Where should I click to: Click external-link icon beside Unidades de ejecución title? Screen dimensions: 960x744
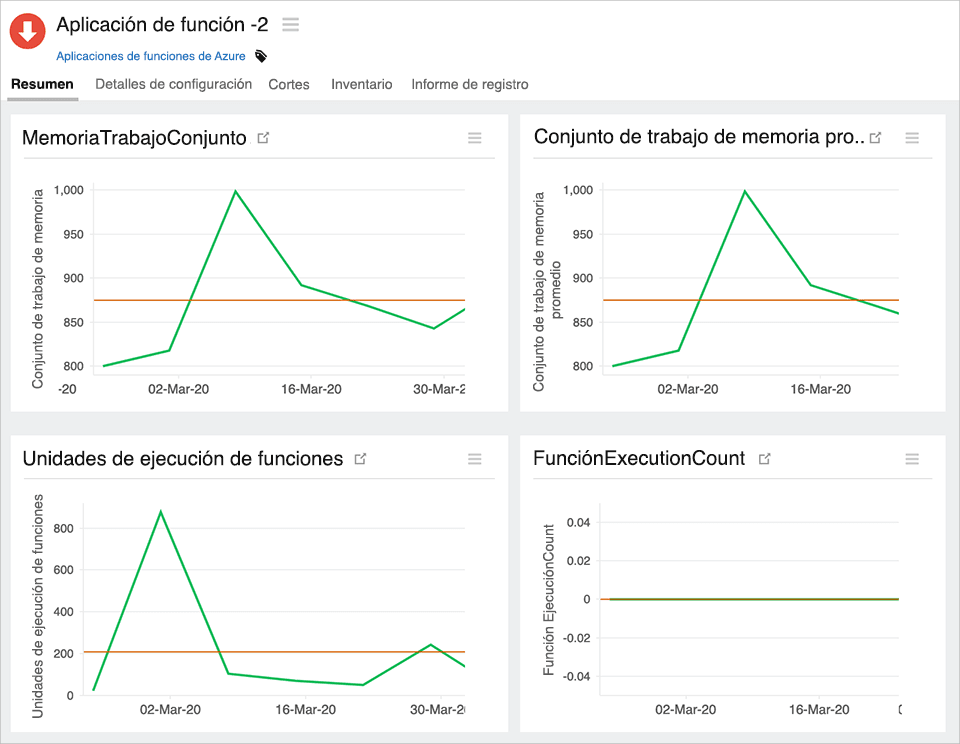coord(360,459)
